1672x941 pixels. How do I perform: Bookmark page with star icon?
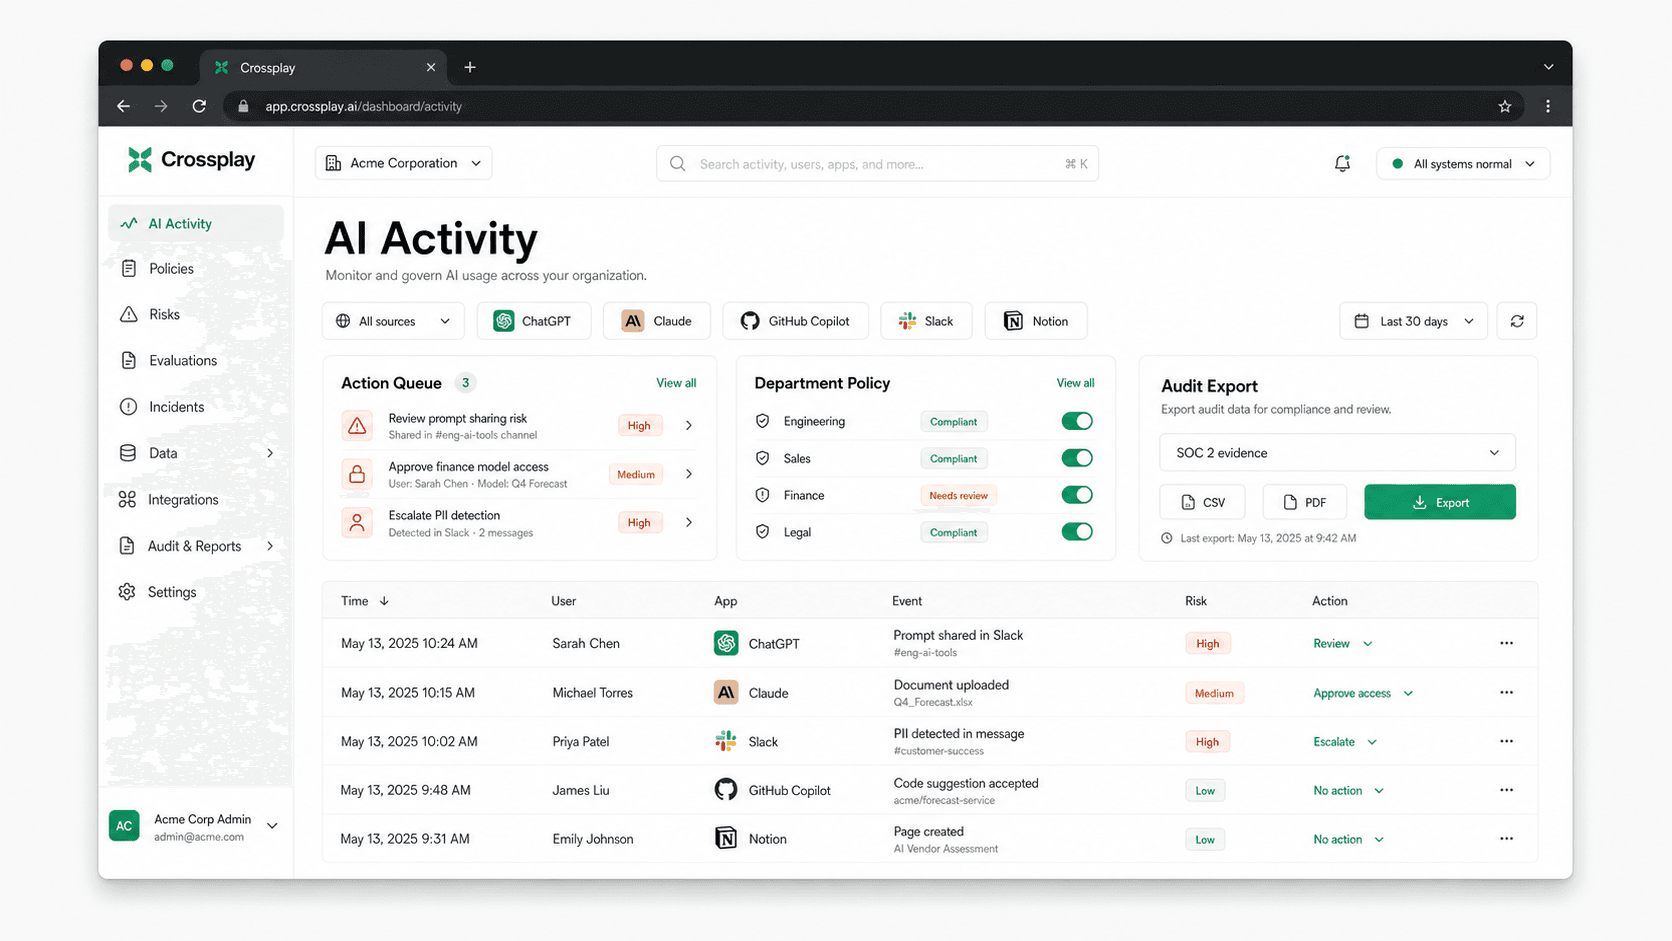click(1504, 106)
